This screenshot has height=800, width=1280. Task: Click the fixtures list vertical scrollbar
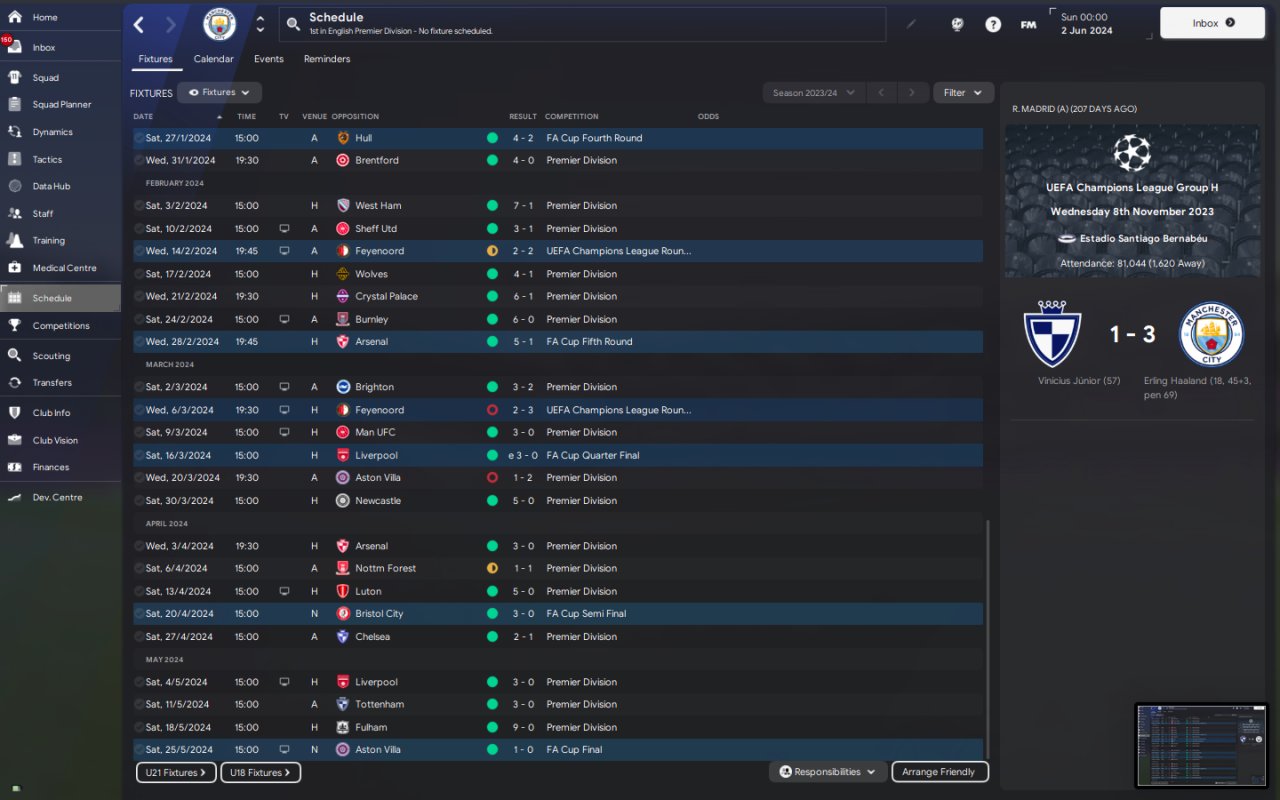pos(987,640)
